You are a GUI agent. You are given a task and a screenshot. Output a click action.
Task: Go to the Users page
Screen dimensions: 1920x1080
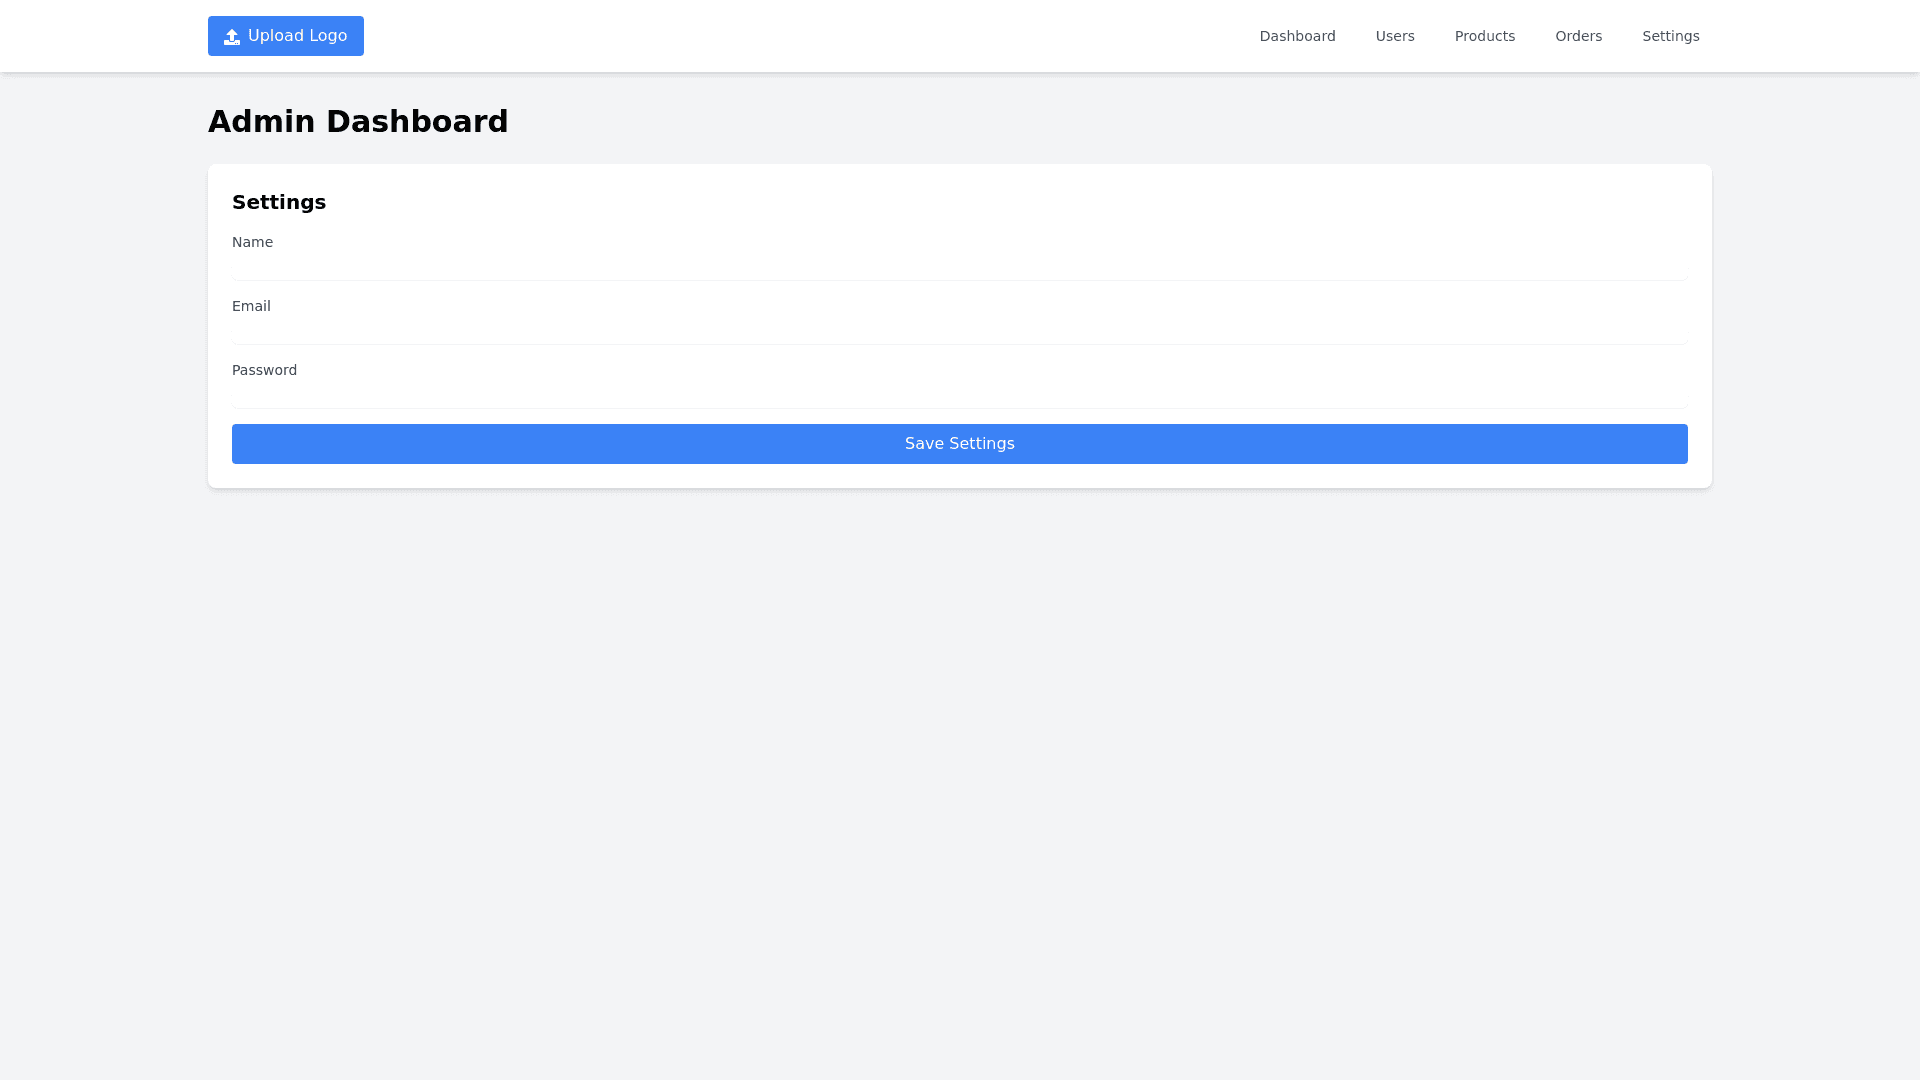pyautogui.click(x=1394, y=36)
